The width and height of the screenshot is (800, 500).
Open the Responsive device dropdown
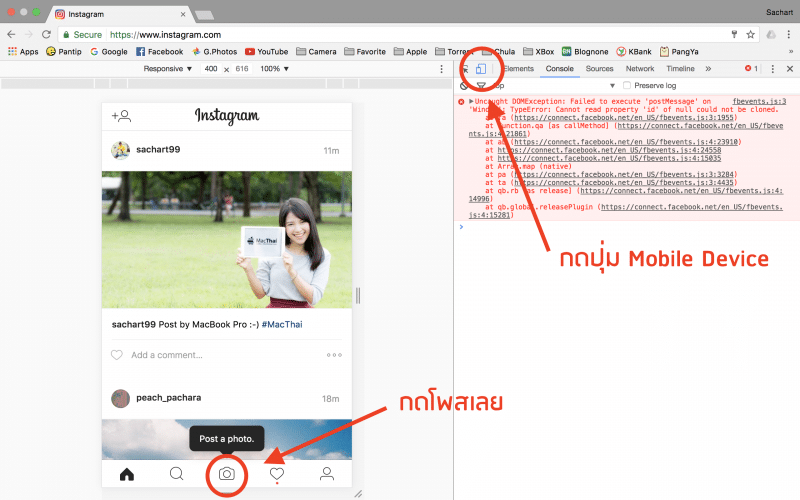(x=167, y=69)
